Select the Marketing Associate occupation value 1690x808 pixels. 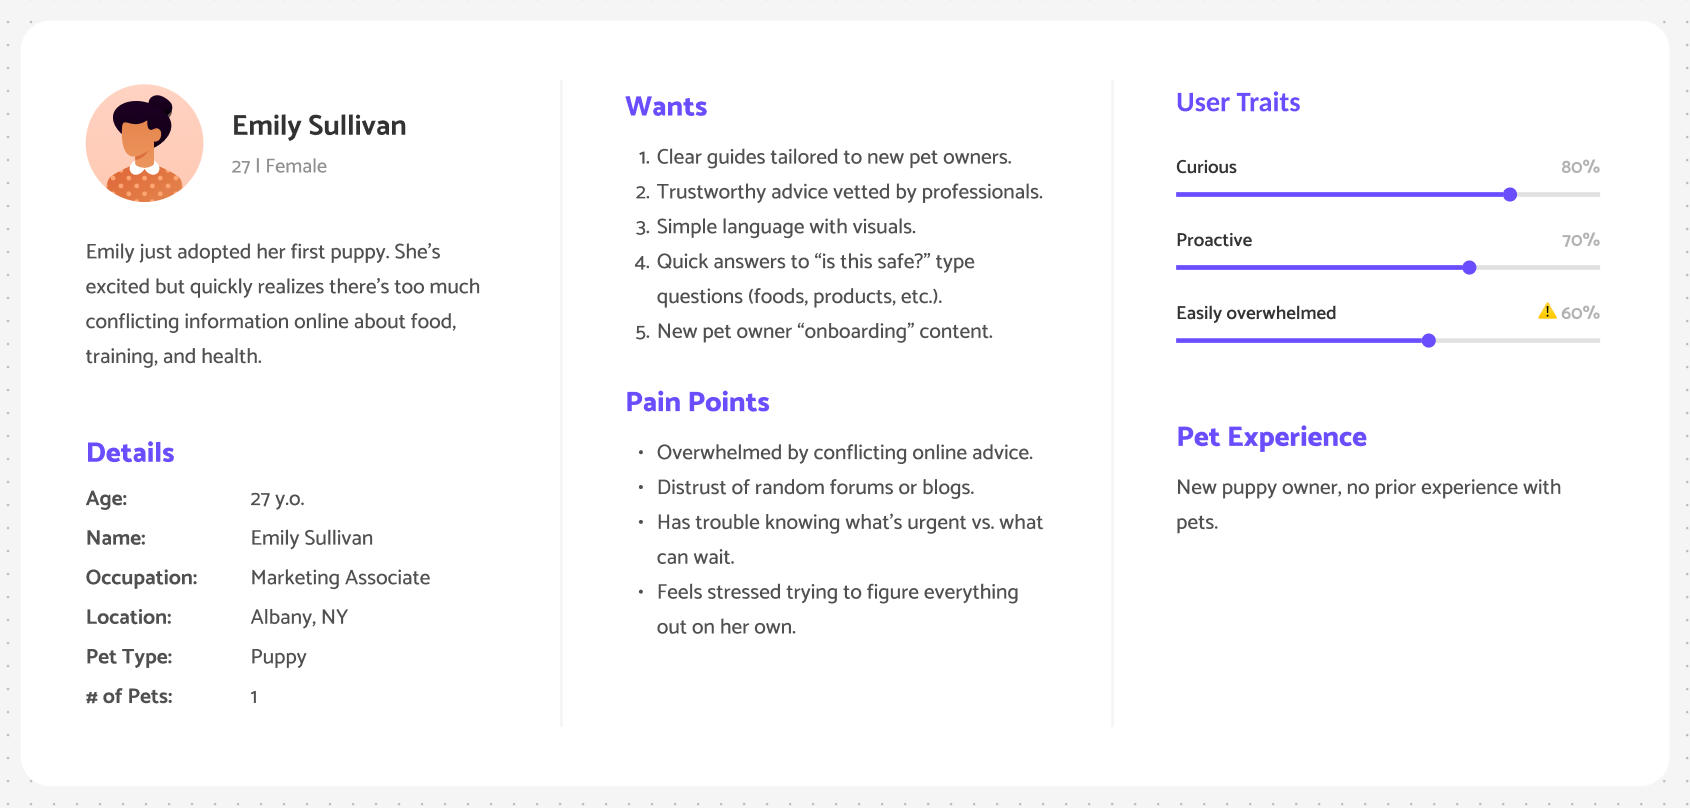click(340, 578)
